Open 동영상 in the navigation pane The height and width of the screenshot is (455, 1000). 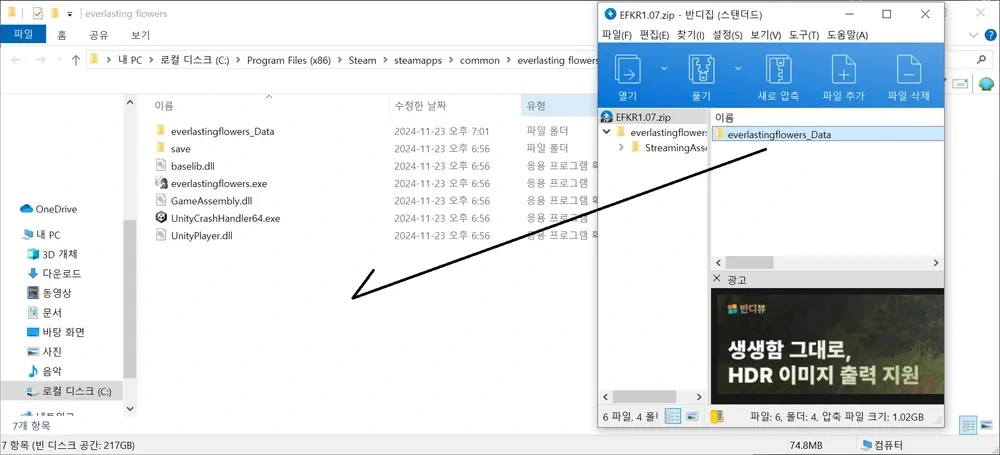click(49, 293)
